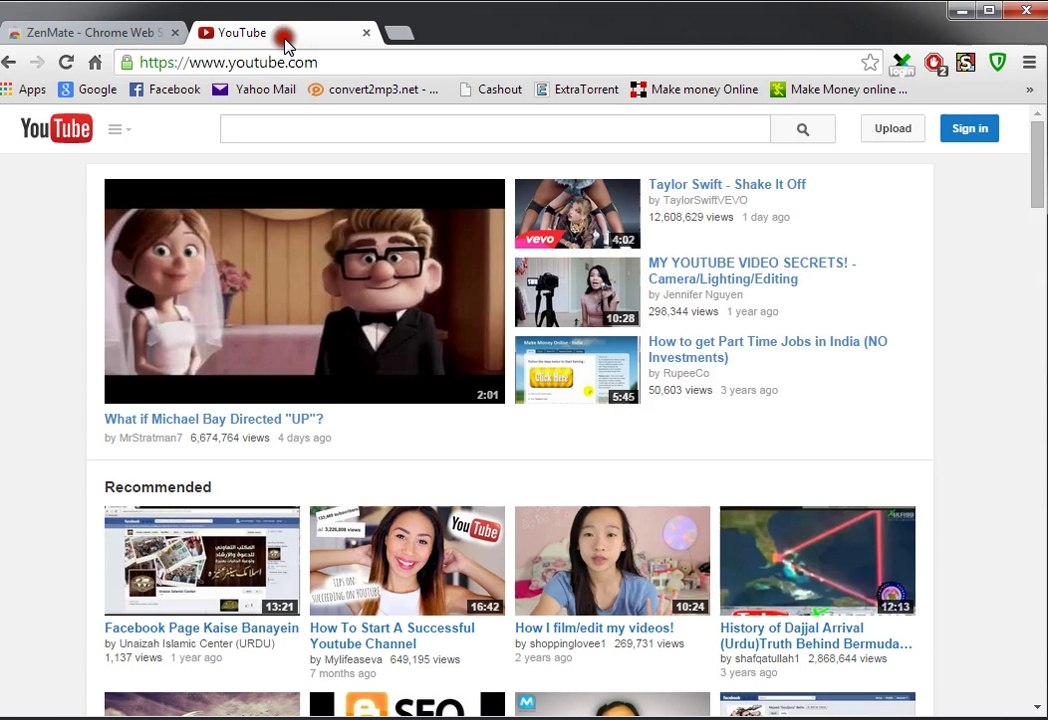
Task: Open Facebook Page Kaise Banayein thumbnail
Action: (203, 560)
